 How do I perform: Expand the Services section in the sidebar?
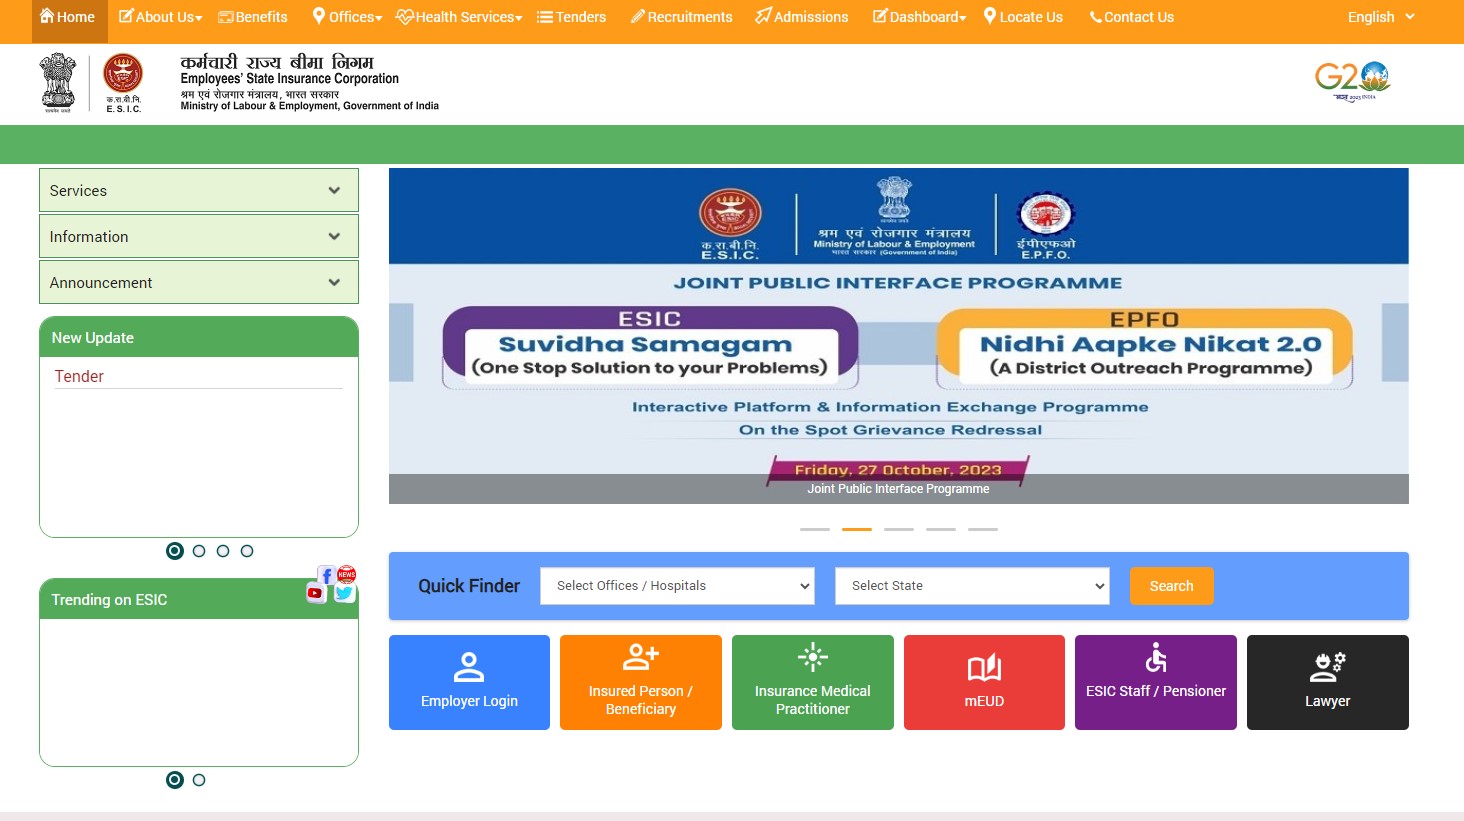click(198, 190)
